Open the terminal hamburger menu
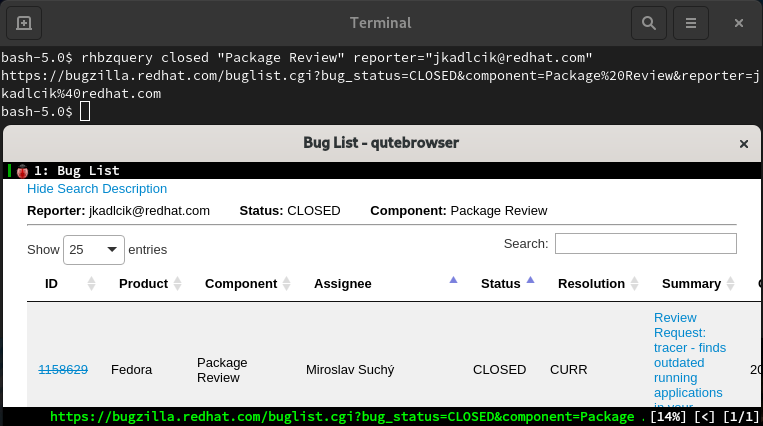The height and width of the screenshot is (426, 763). tap(690, 22)
